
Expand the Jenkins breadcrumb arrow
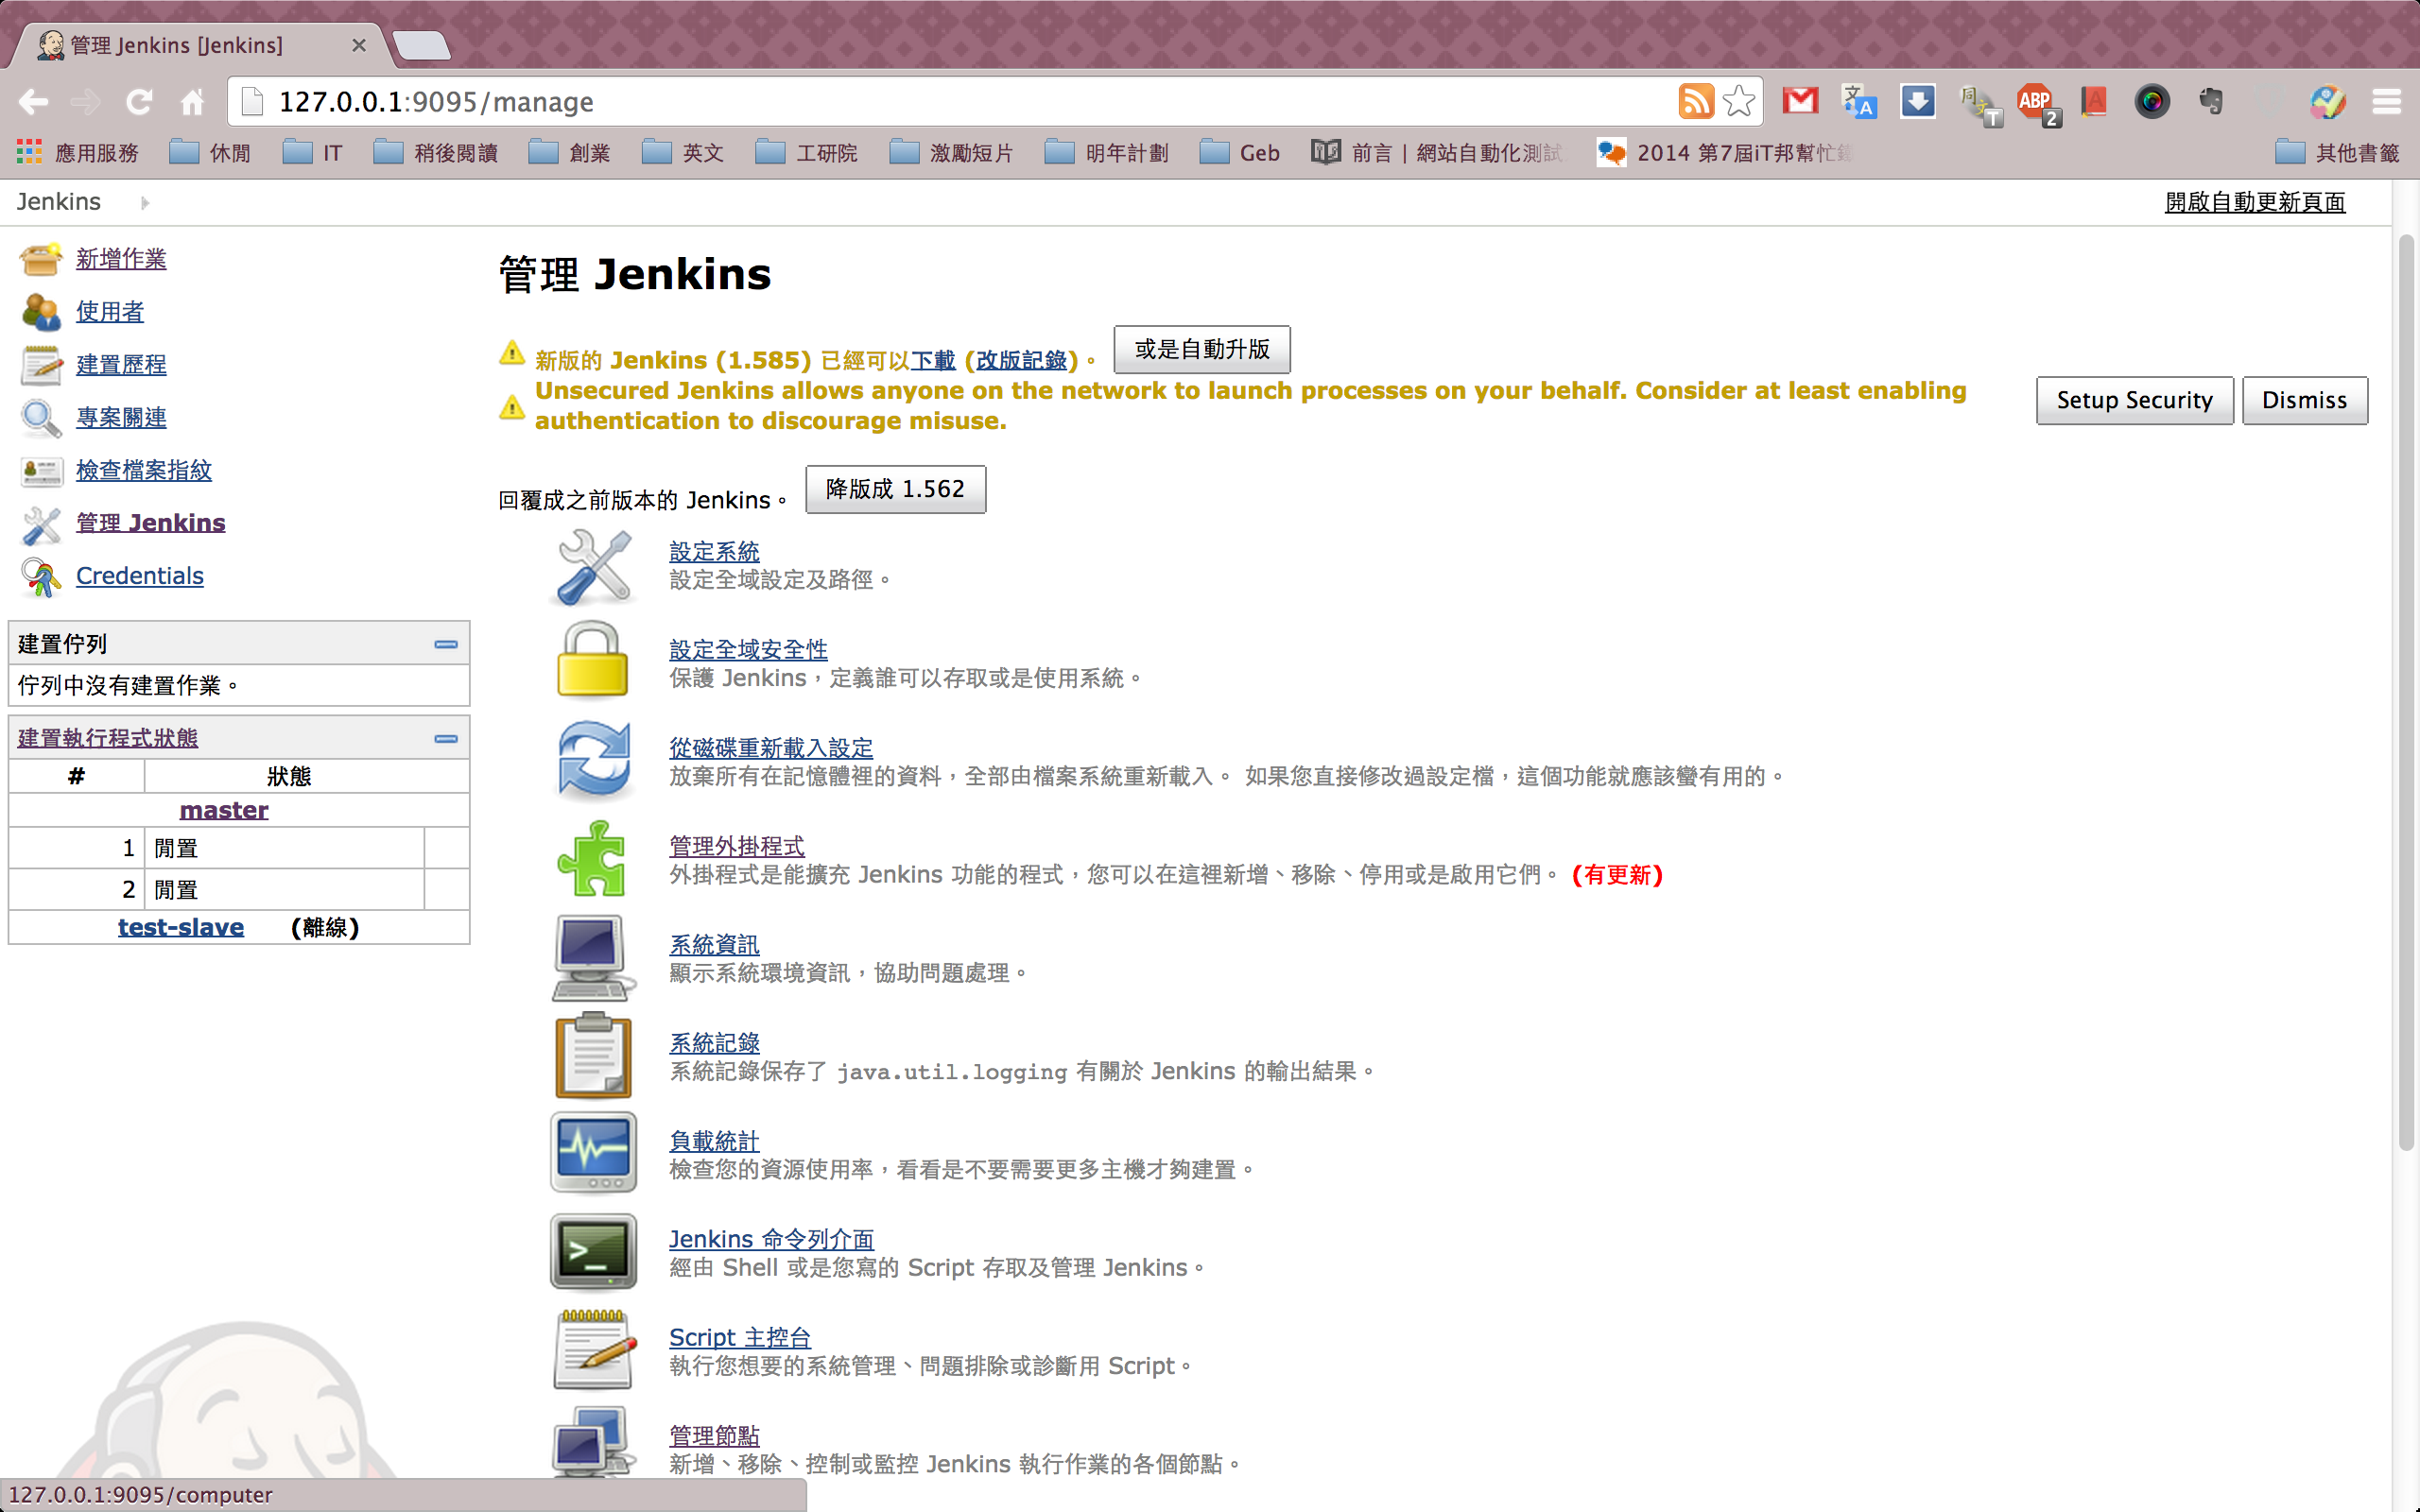(x=145, y=203)
